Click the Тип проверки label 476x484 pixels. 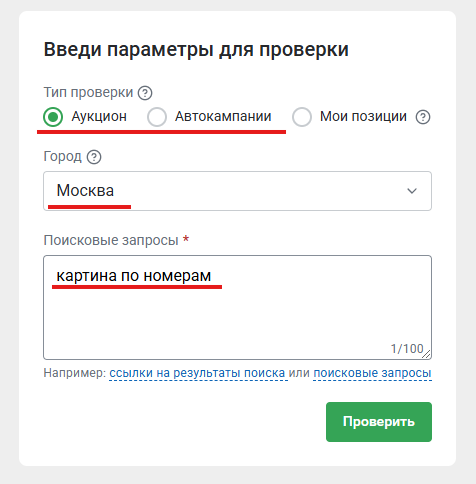pyautogui.click(x=88, y=92)
